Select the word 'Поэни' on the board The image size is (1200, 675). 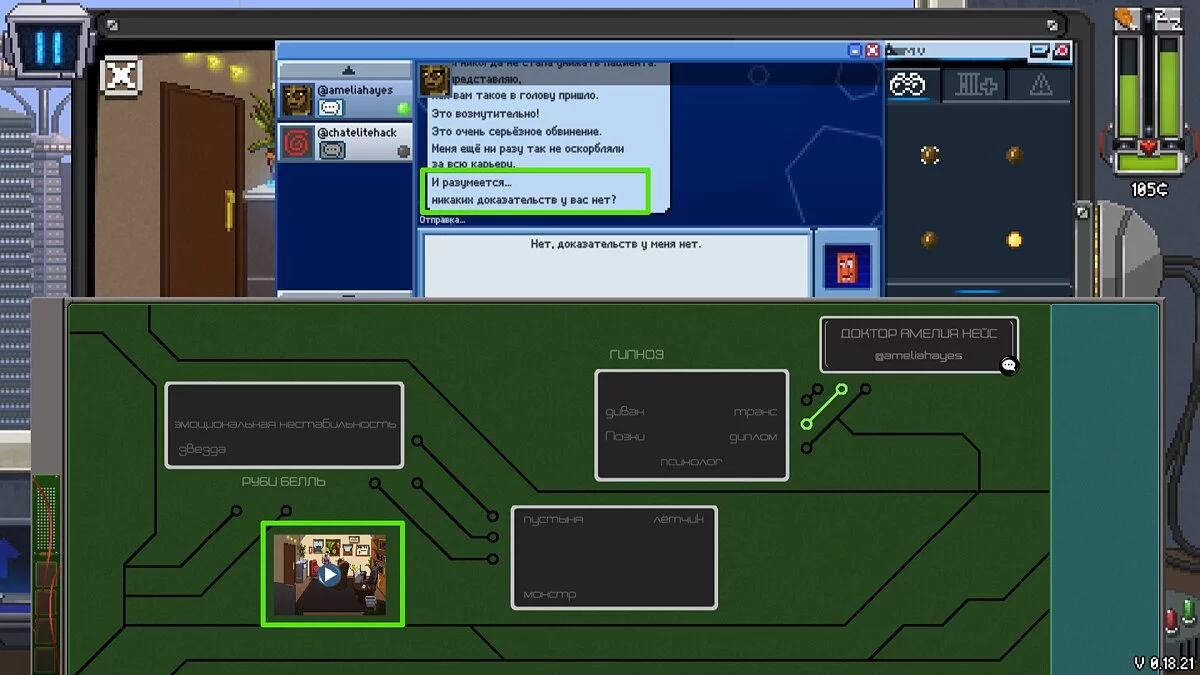[625, 436]
